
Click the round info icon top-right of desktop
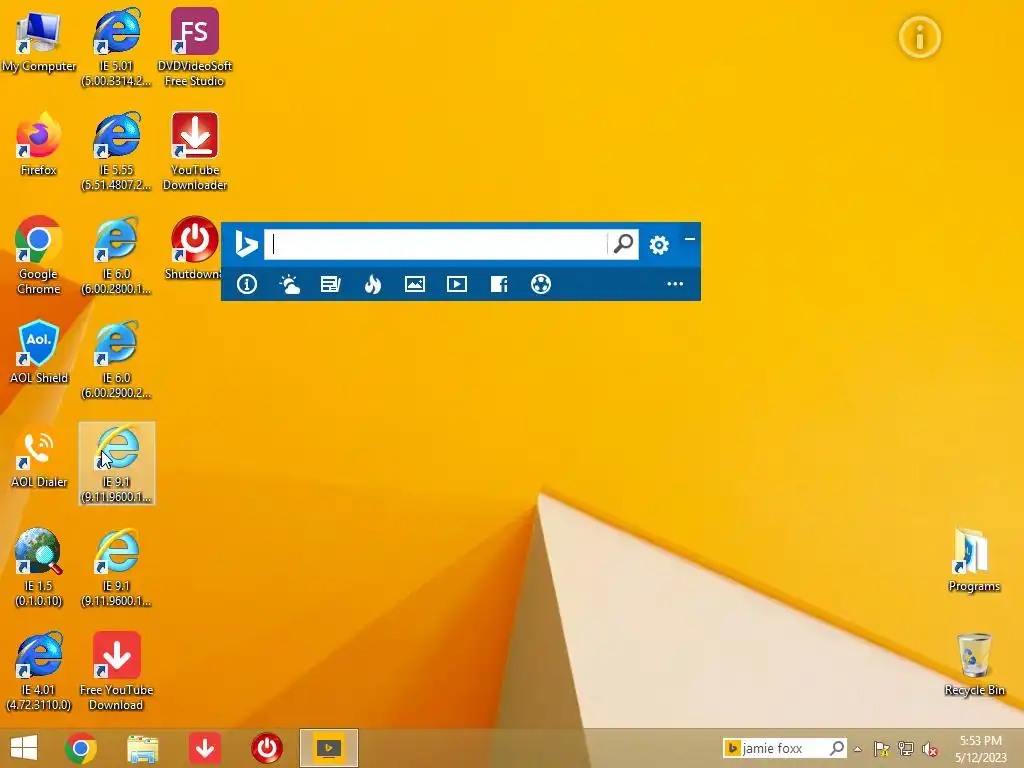[x=920, y=37]
